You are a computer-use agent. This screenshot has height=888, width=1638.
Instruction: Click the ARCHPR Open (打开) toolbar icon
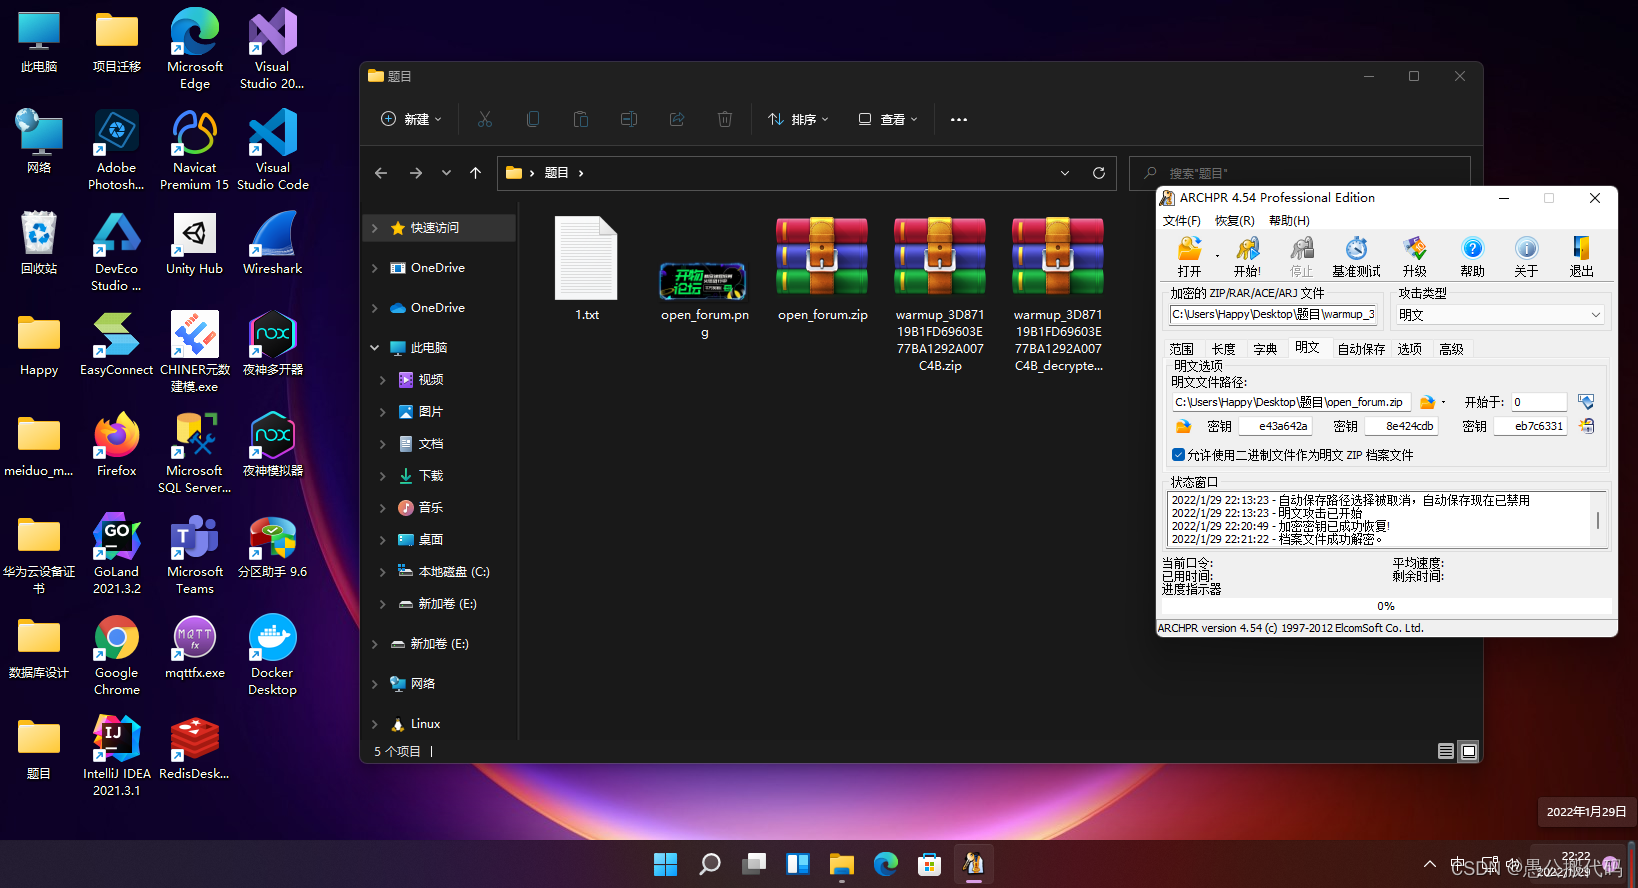click(1189, 248)
